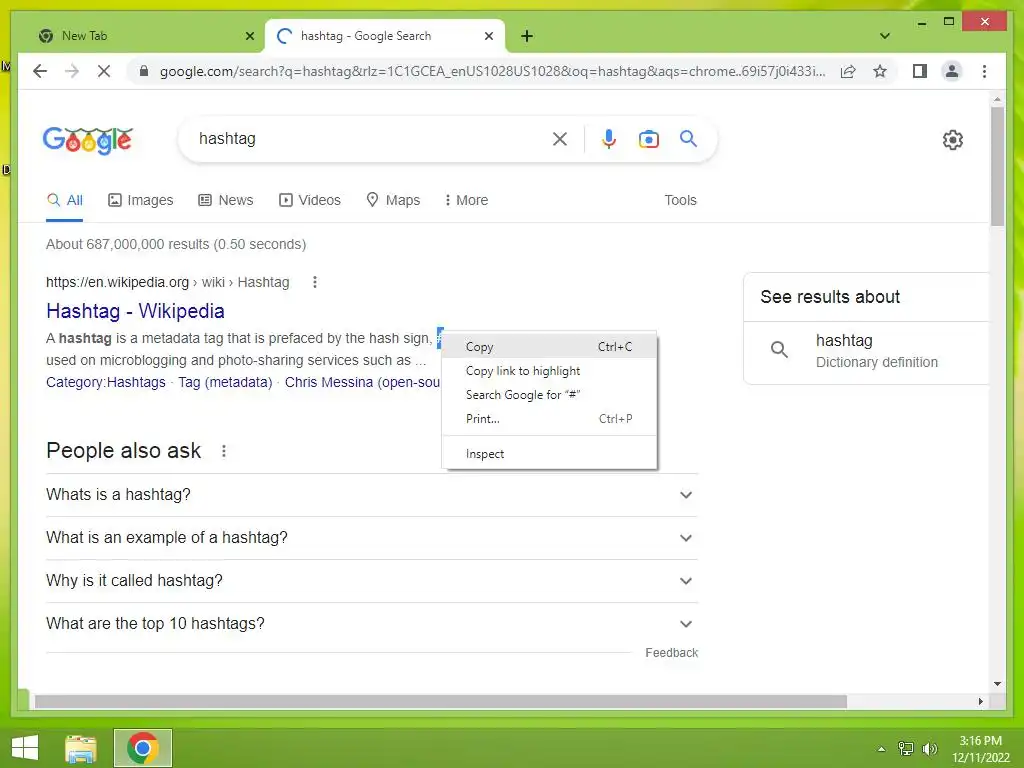The height and width of the screenshot is (768, 1024).
Task: Open the Chrome side panel icon
Action: click(920, 71)
